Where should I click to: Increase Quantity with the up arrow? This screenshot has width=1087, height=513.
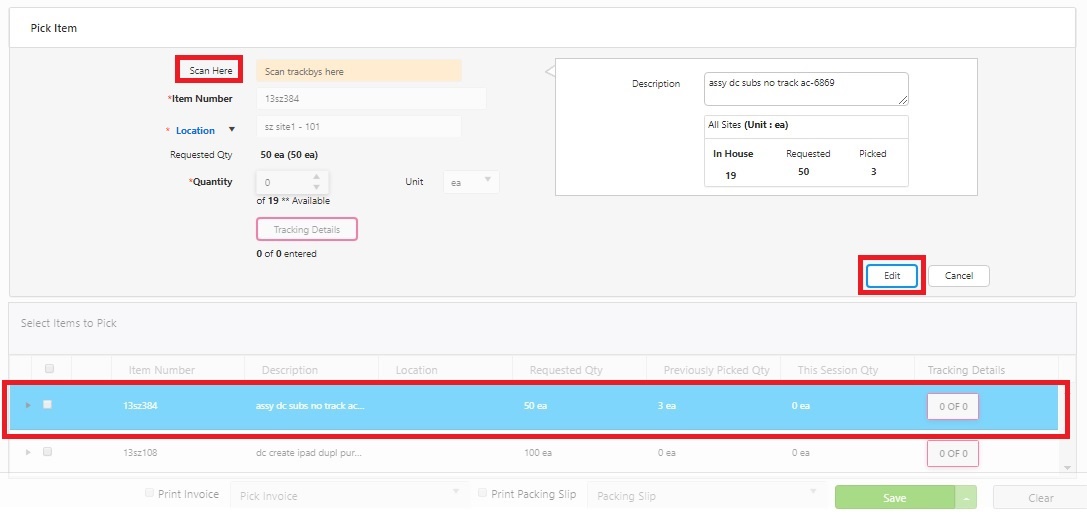click(316, 177)
